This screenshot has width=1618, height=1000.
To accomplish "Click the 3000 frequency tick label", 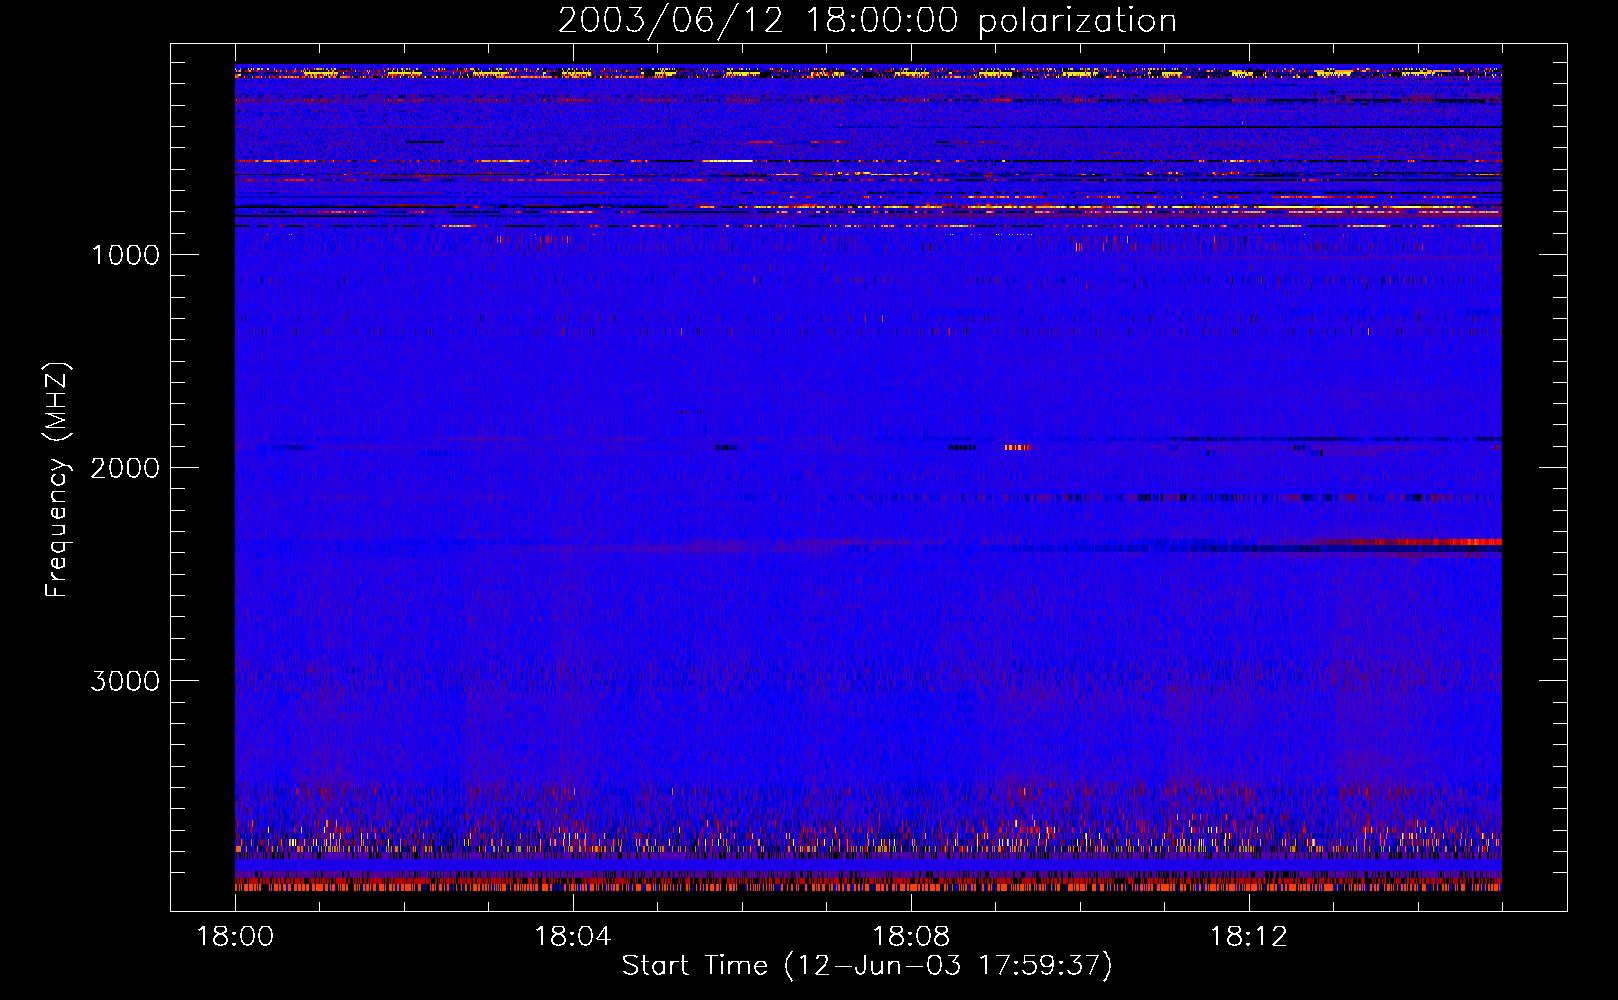I will pyautogui.click(x=125, y=681).
